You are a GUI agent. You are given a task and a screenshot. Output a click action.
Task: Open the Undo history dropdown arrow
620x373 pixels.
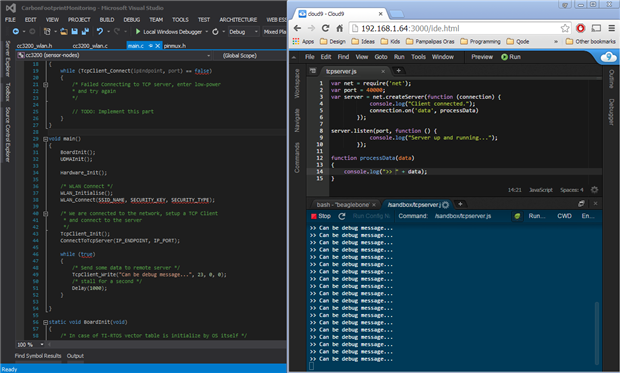click(x=108, y=32)
